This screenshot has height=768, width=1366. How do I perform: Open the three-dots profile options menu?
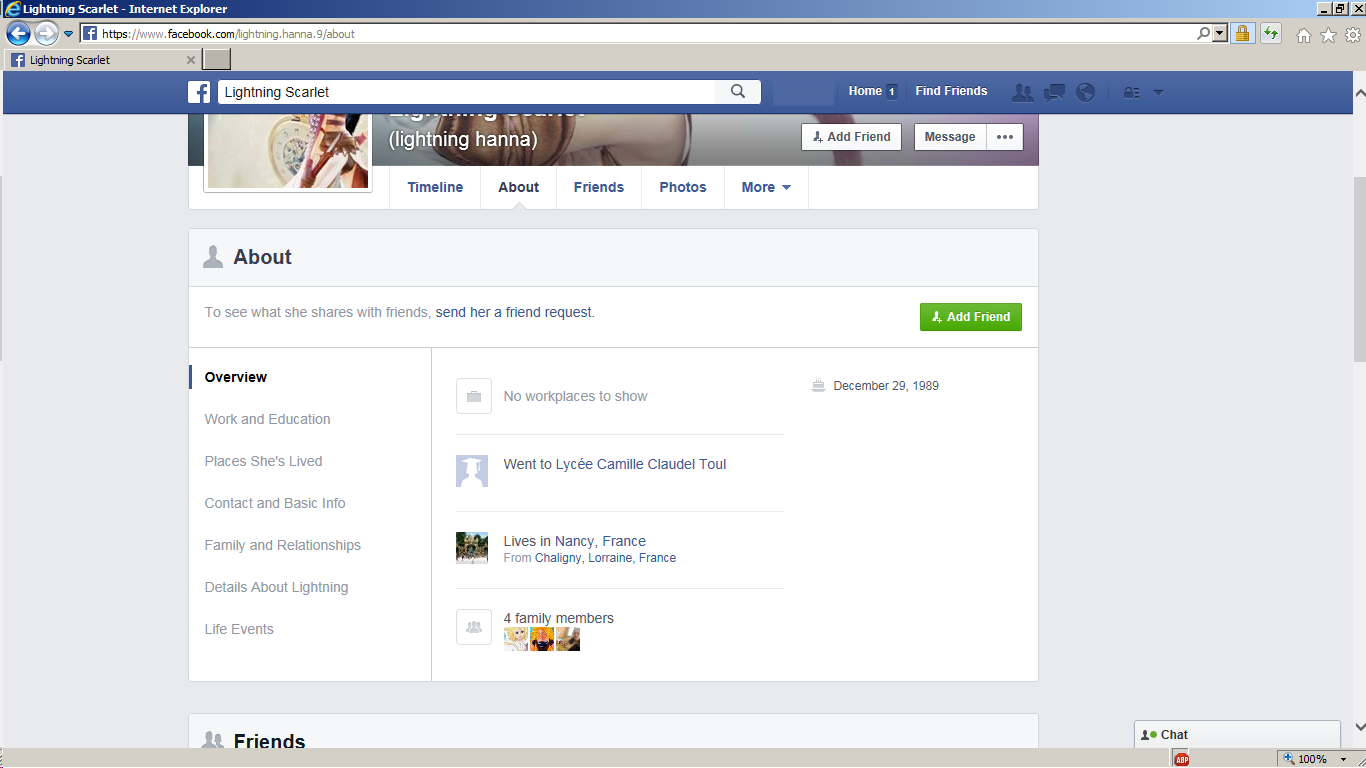coord(1005,137)
